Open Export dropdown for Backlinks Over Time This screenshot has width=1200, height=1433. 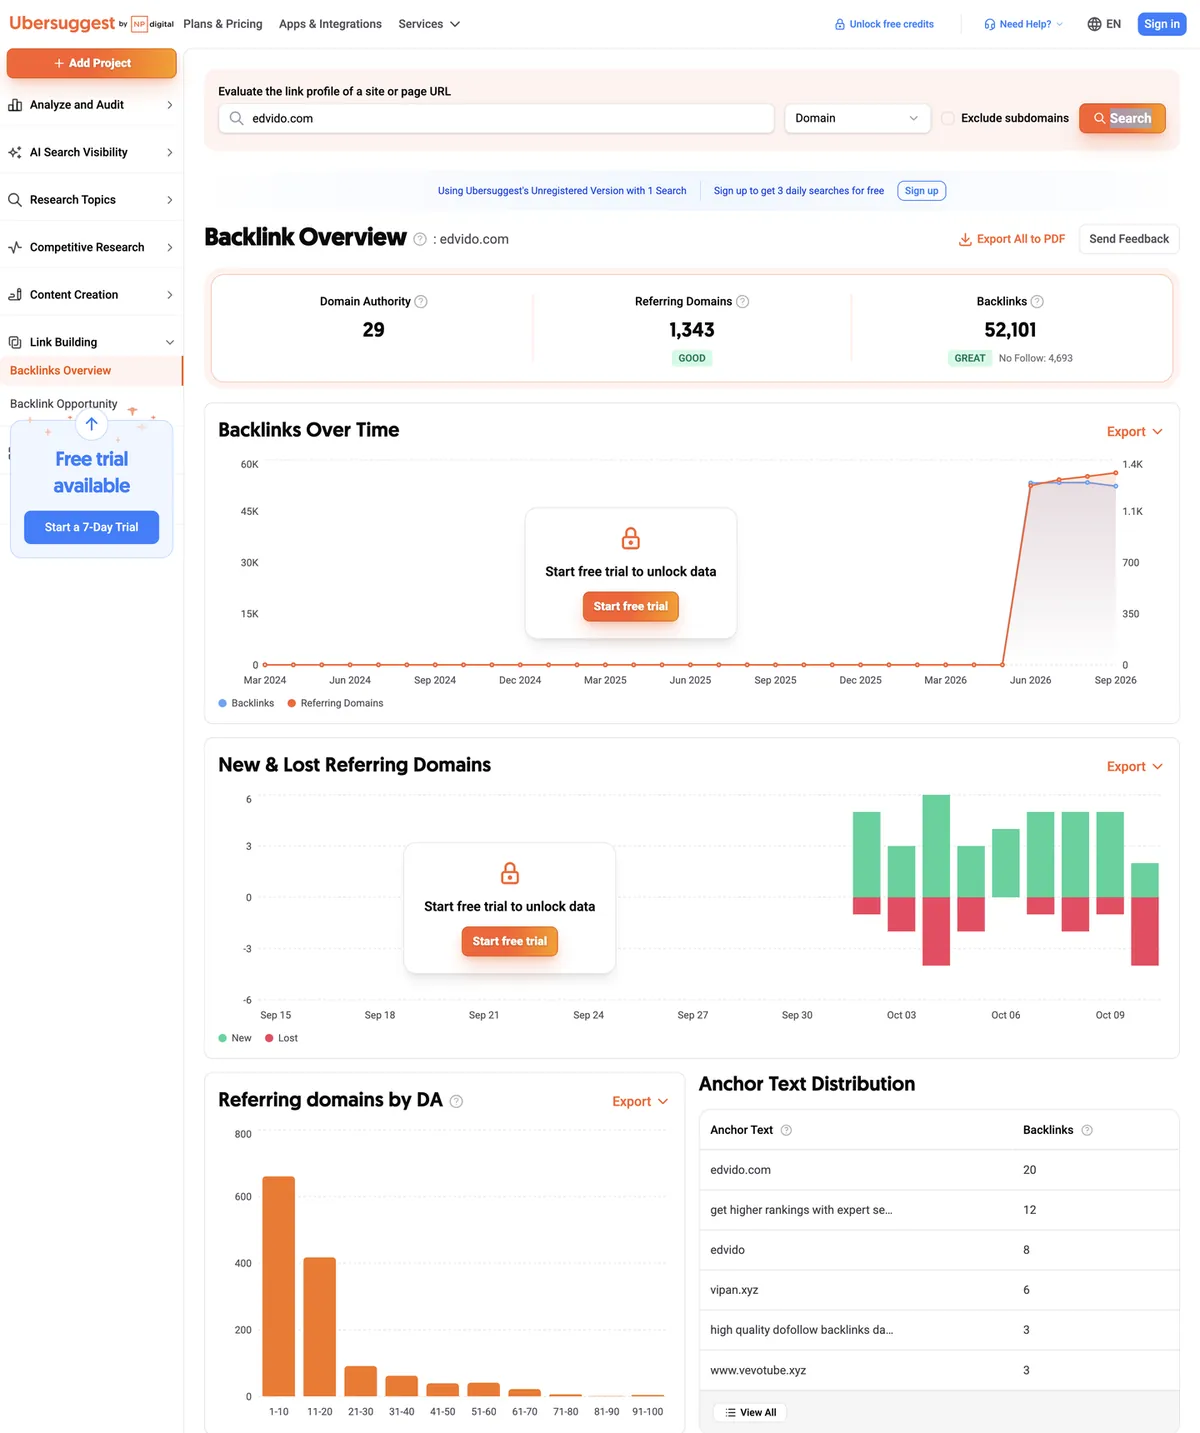tap(1135, 432)
